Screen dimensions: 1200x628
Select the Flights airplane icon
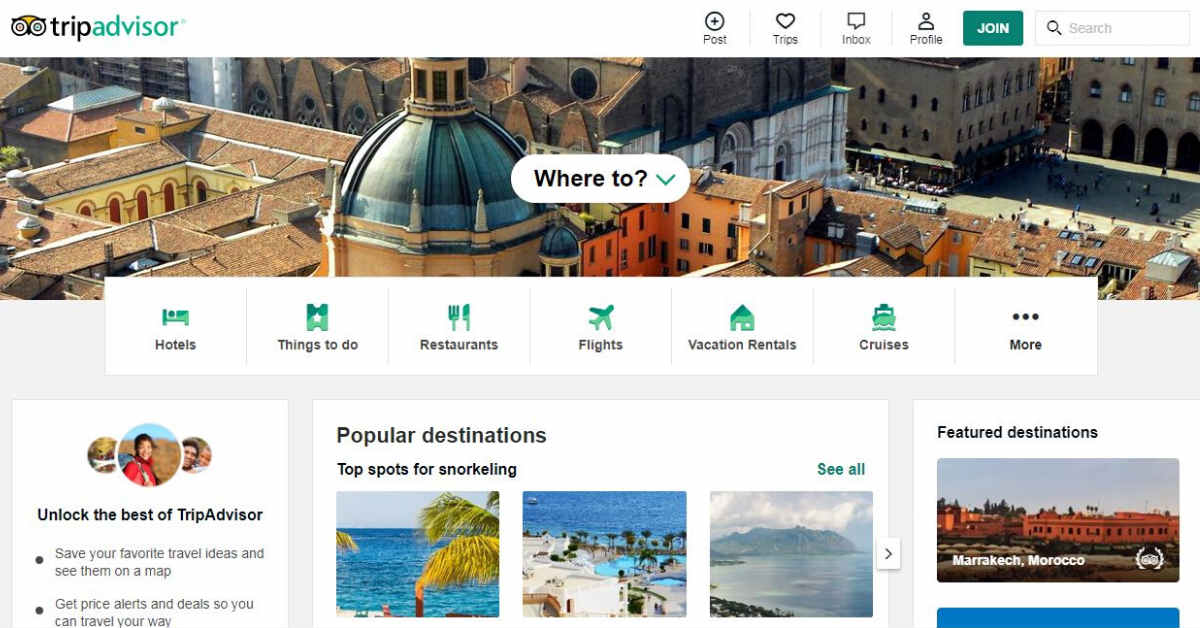click(x=601, y=317)
